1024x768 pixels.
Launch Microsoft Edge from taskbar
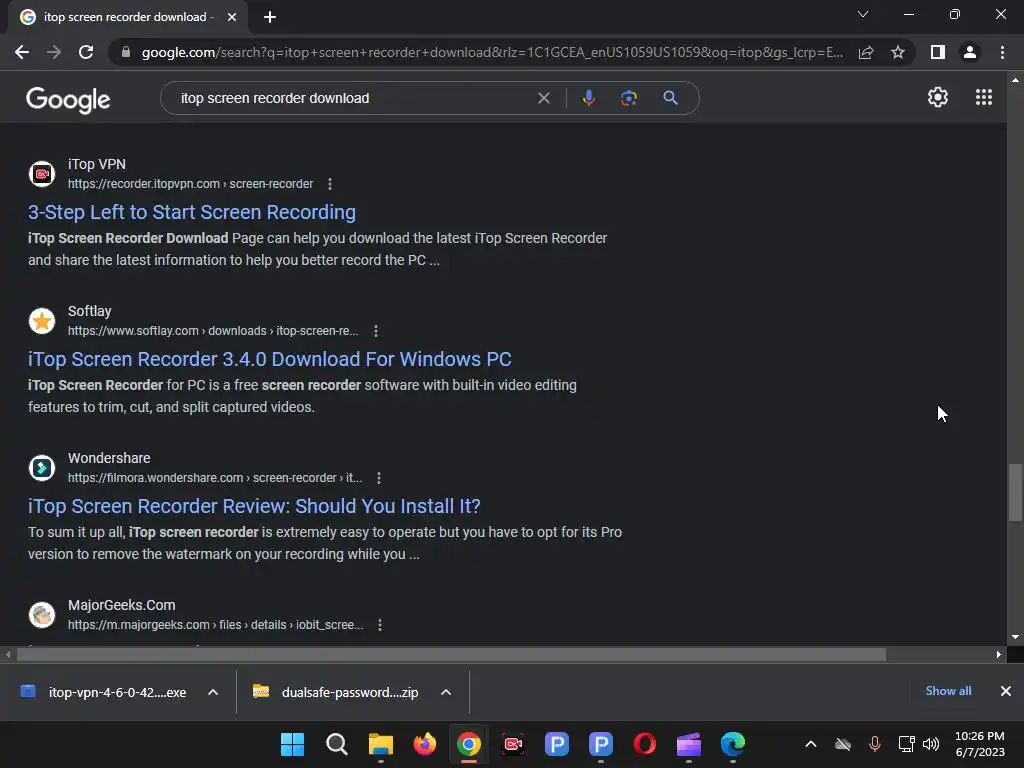pyautogui.click(x=733, y=744)
